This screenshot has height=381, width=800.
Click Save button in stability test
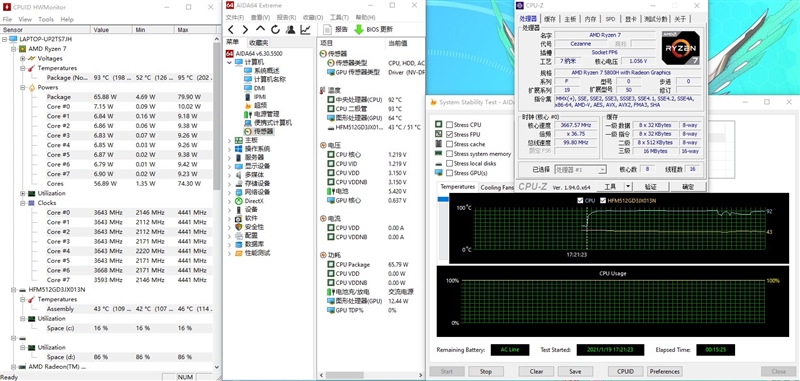tap(574, 371)
